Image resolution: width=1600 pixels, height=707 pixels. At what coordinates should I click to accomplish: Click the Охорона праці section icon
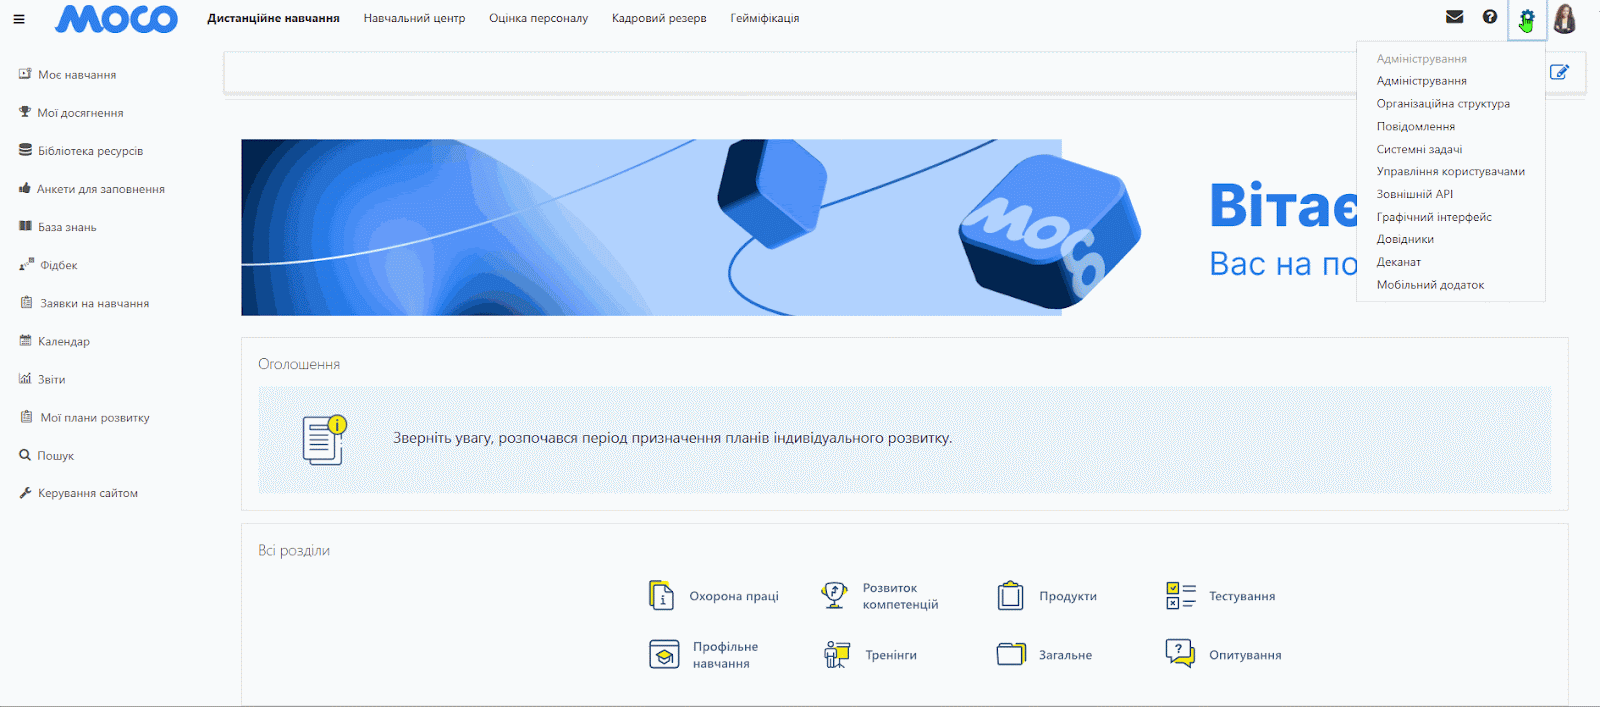pyautogui.click(x=661, y=595)
